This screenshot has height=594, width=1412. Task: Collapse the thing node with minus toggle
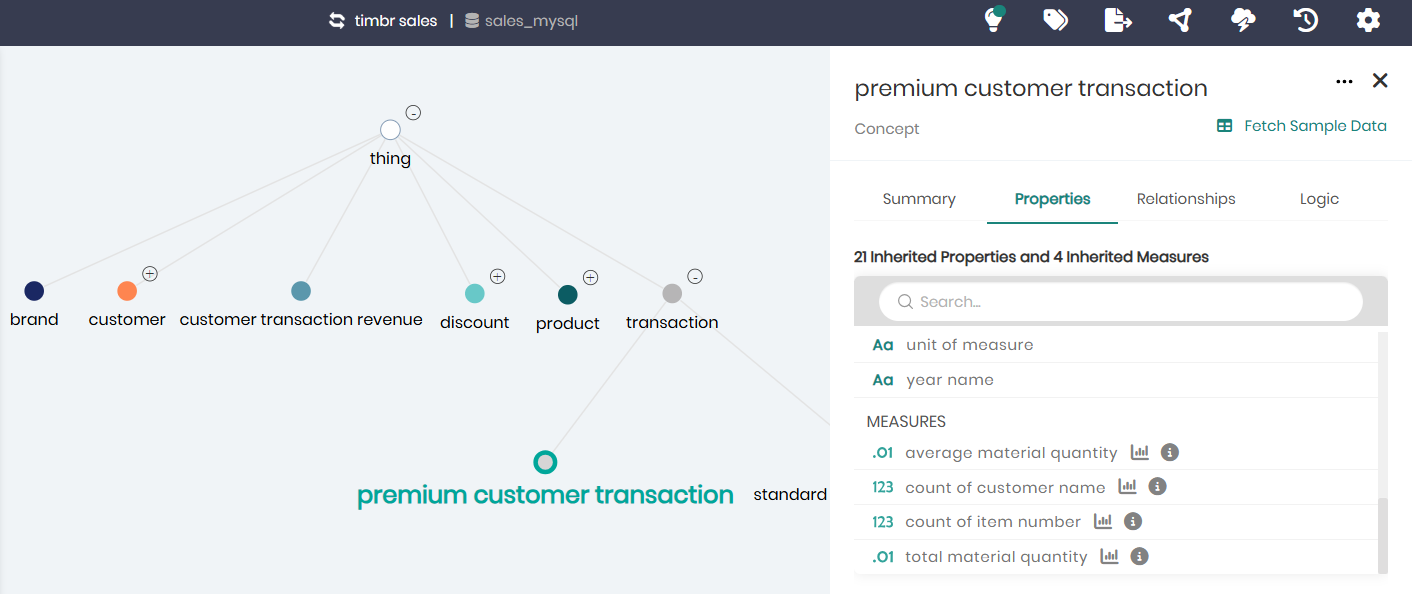click(x=413, y=113)
